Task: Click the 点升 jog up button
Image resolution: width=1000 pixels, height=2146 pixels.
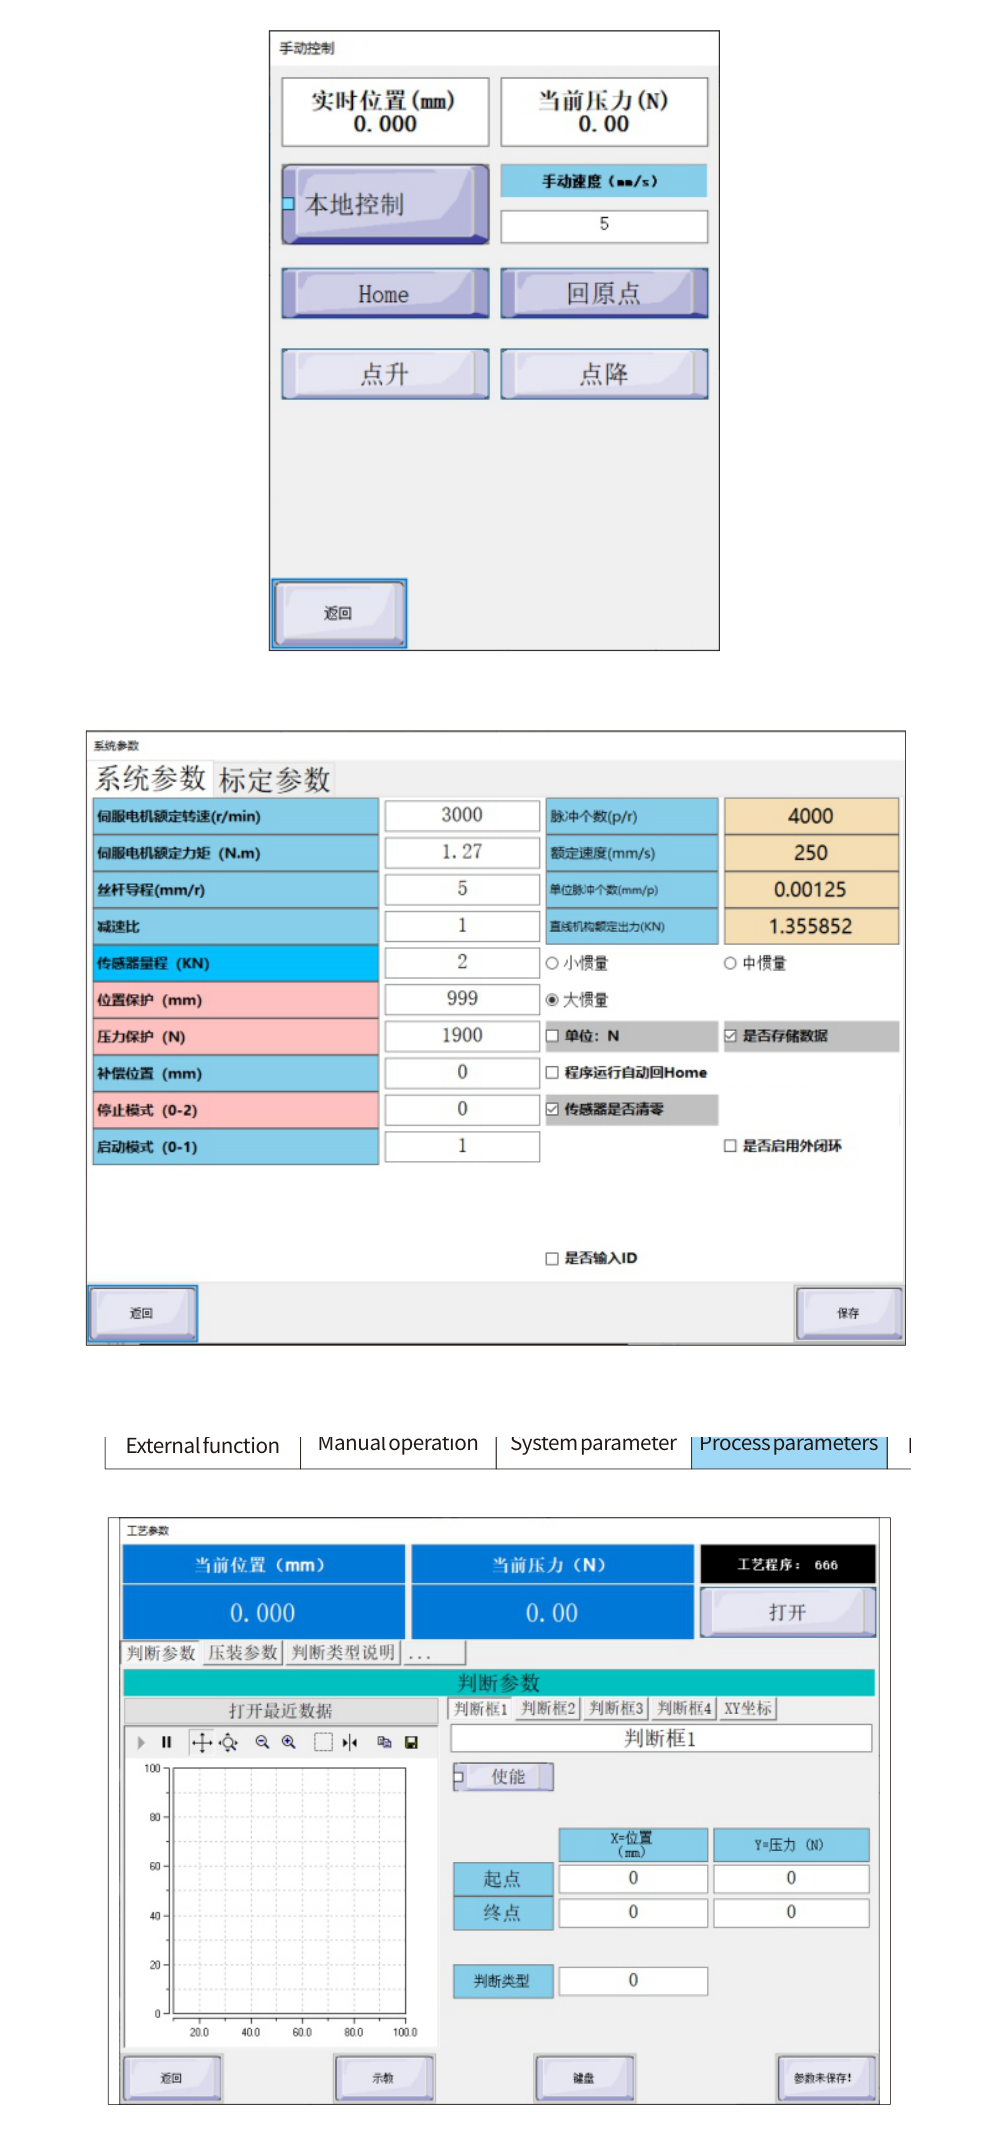Action: [x=385, y=374]
